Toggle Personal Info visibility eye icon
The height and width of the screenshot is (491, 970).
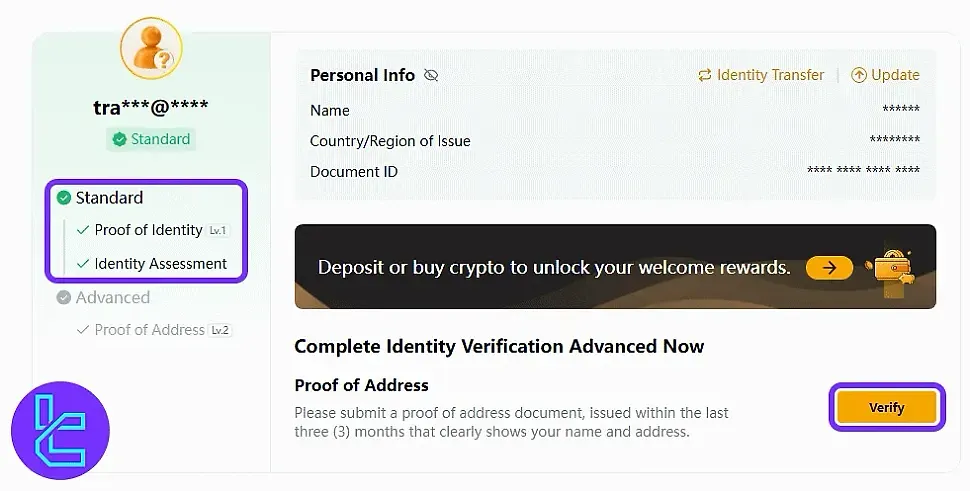(431, 75)
